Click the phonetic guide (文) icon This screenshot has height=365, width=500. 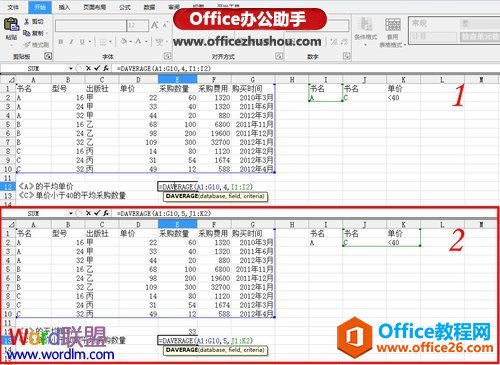(160, 42)
